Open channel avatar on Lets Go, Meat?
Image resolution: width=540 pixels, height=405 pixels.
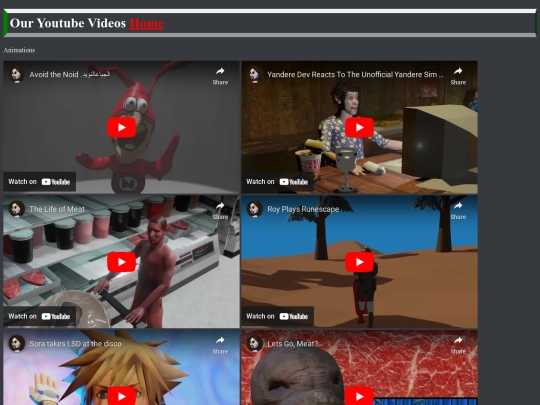click(x=254, y=343)
